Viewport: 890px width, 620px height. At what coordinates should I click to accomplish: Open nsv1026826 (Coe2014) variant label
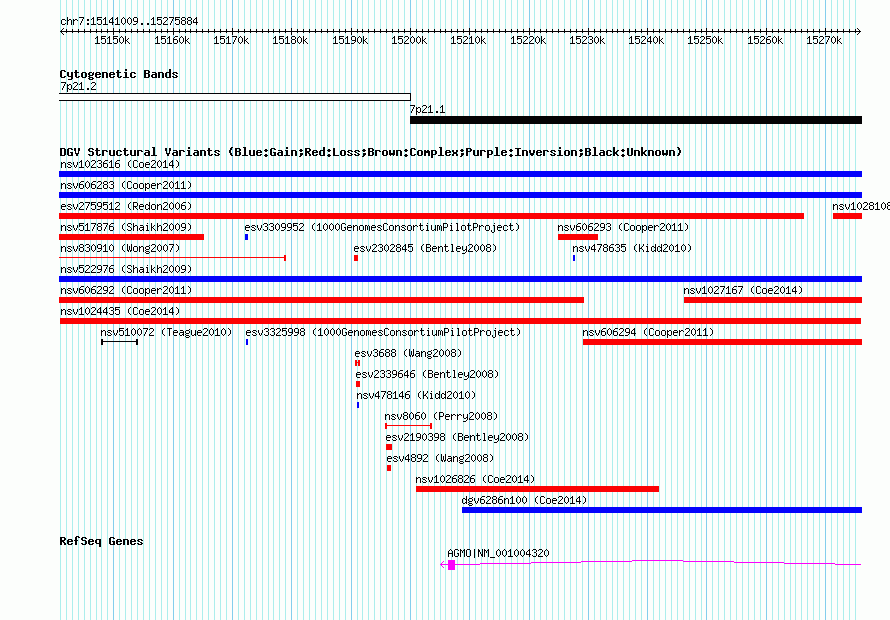pos(475,479)
